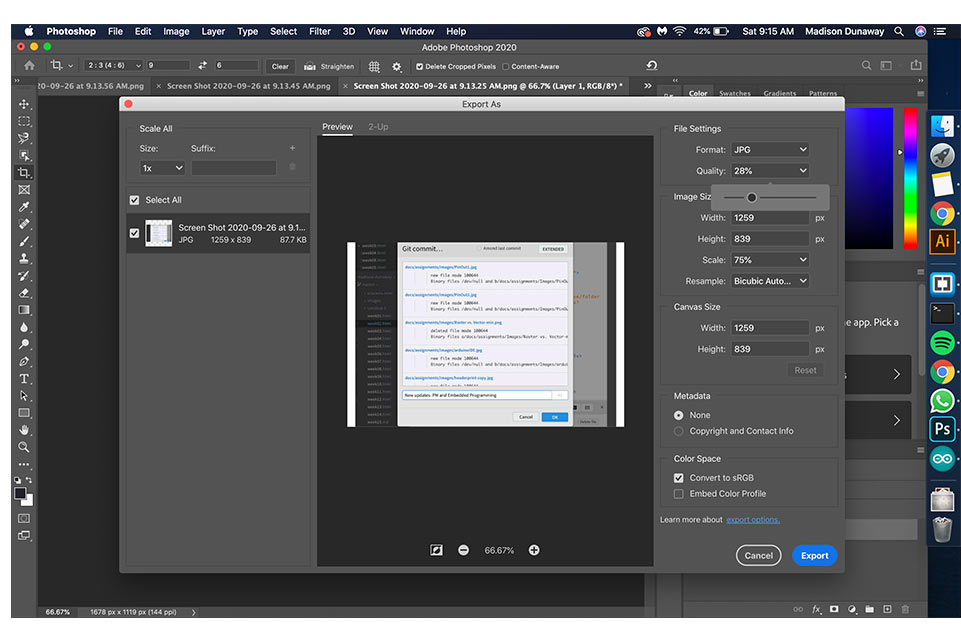Open crop aspect ratio preset dropdown

(x=113, y=66)
